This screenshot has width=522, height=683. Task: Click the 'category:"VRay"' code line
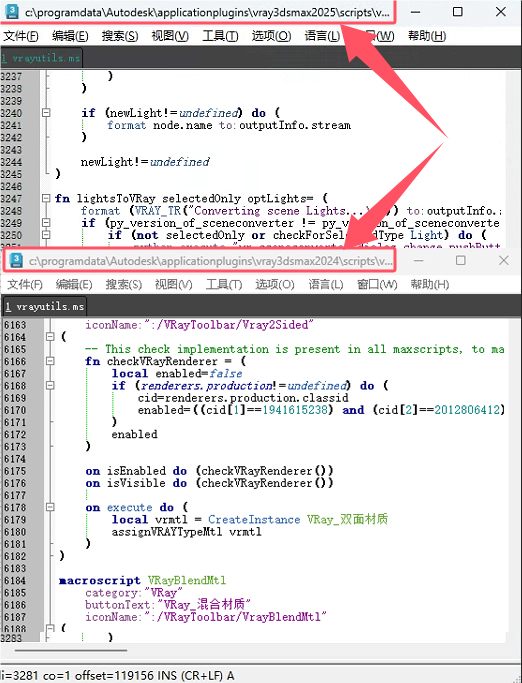click(134, 593)
